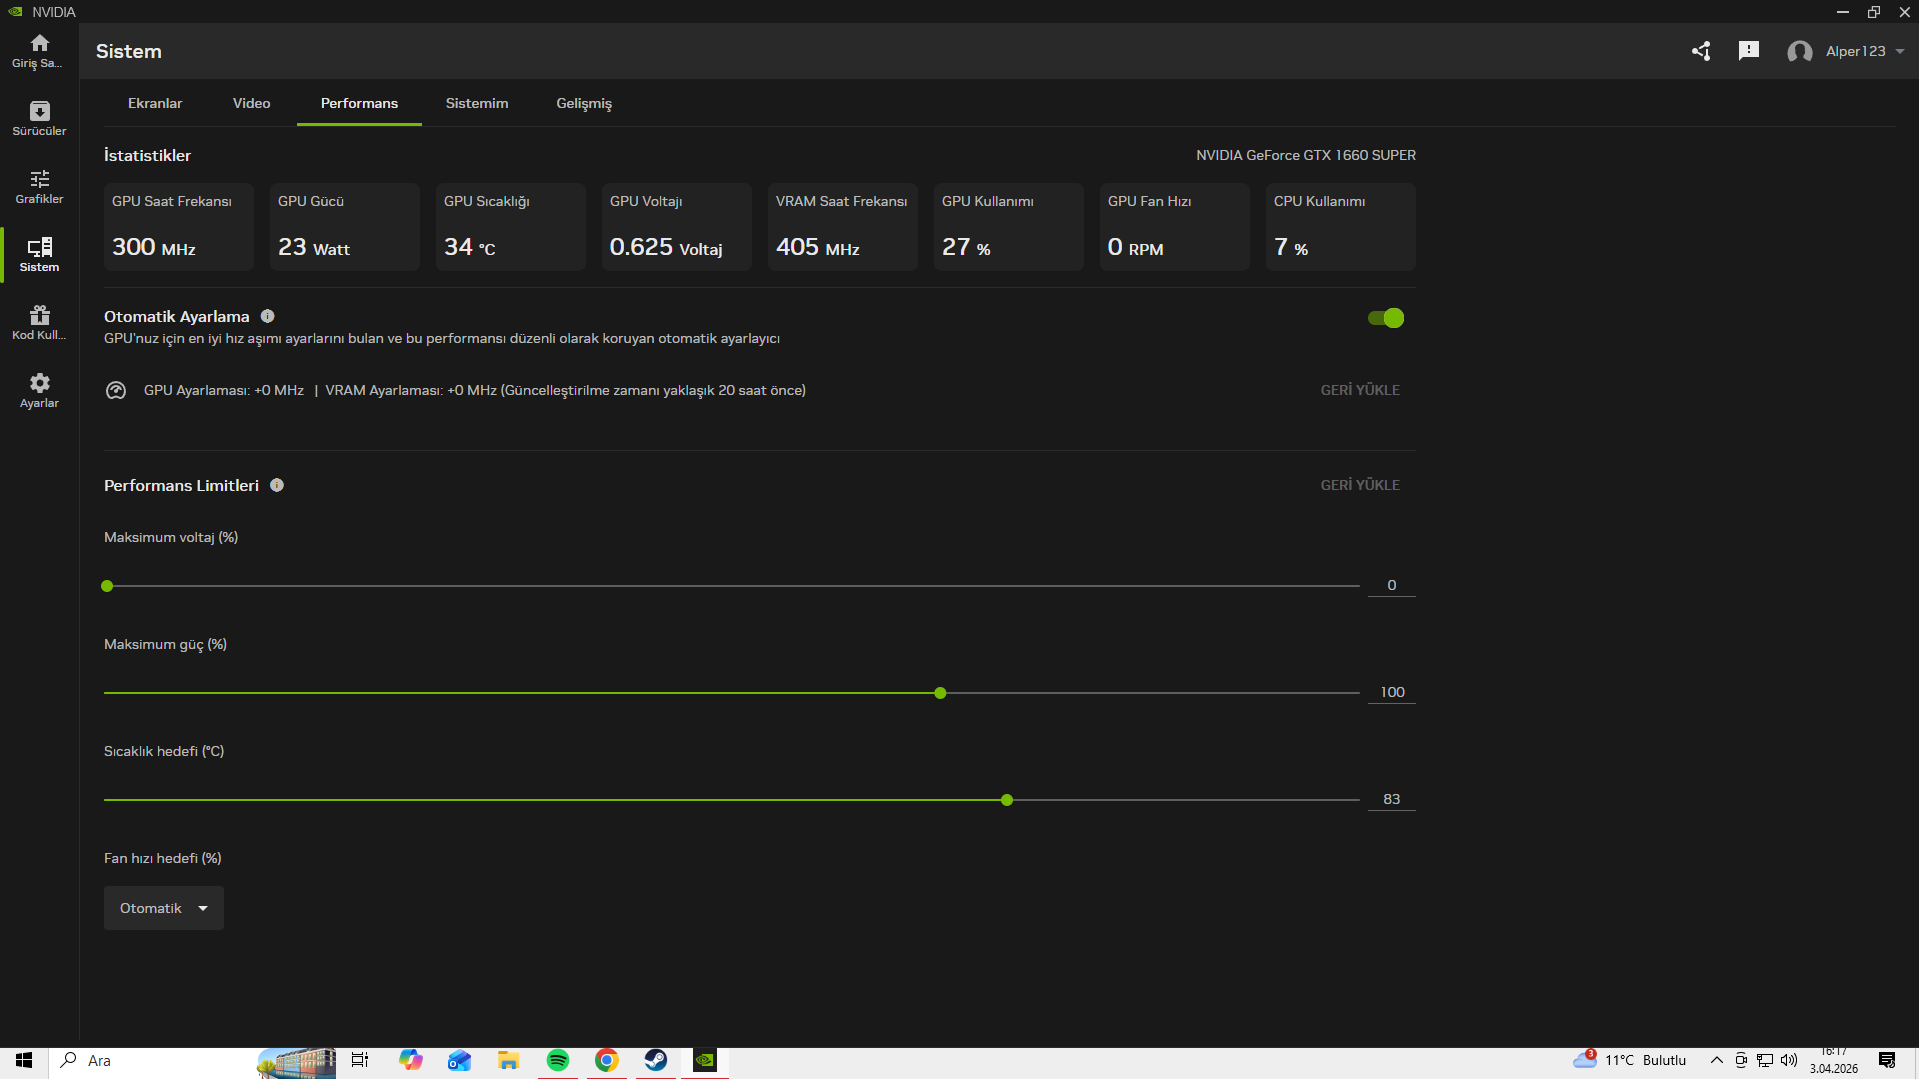Open Windows Start menu
This screenshot has width=1919, height=1079.
(24, 1061)
